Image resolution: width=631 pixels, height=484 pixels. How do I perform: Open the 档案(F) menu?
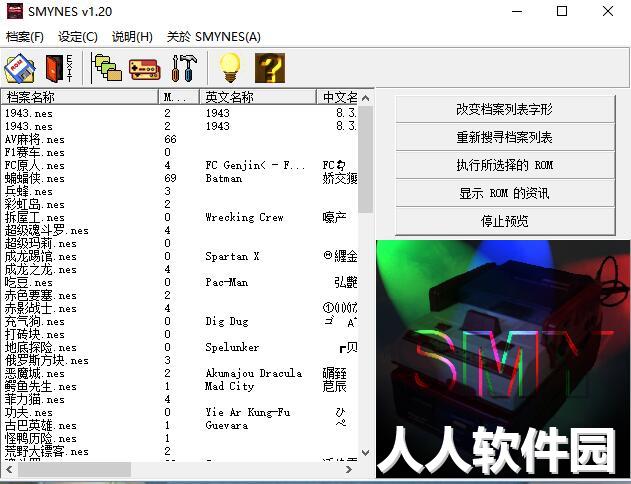click(x=25, y=37)
